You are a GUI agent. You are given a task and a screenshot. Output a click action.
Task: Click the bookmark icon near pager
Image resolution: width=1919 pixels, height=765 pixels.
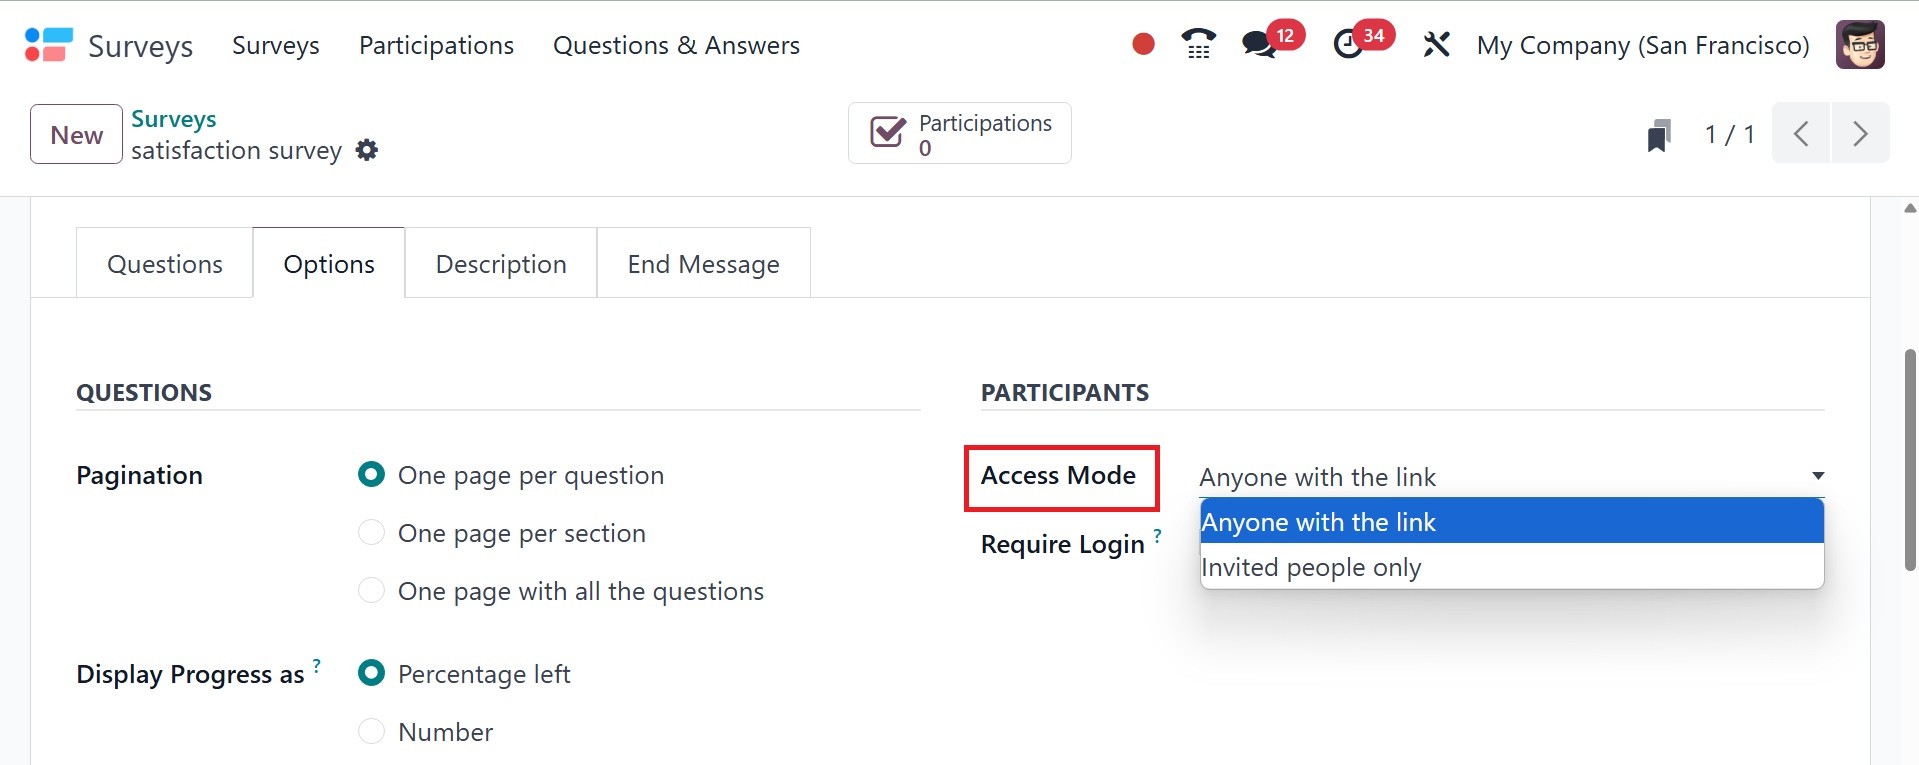coord(1659,135)
